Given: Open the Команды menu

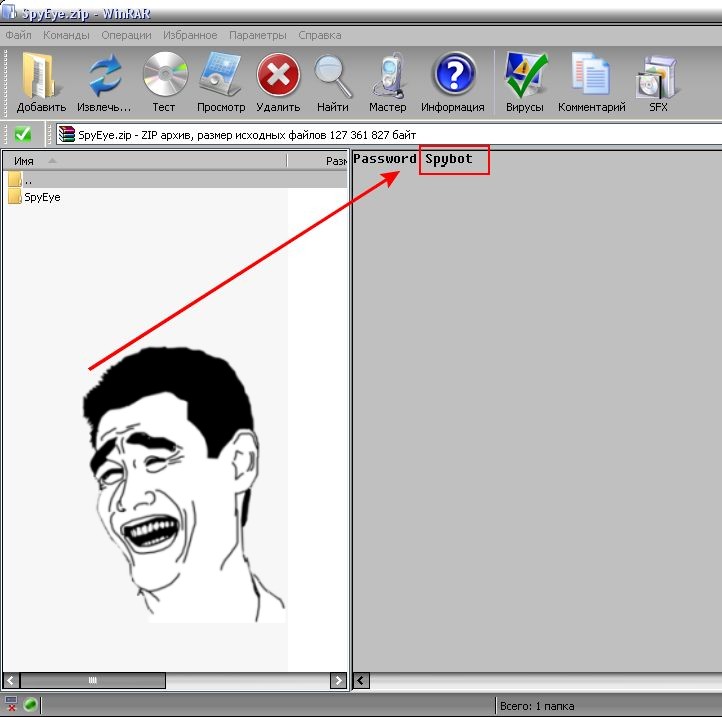Looking at the screenshot, I should (x=66, y=35).
